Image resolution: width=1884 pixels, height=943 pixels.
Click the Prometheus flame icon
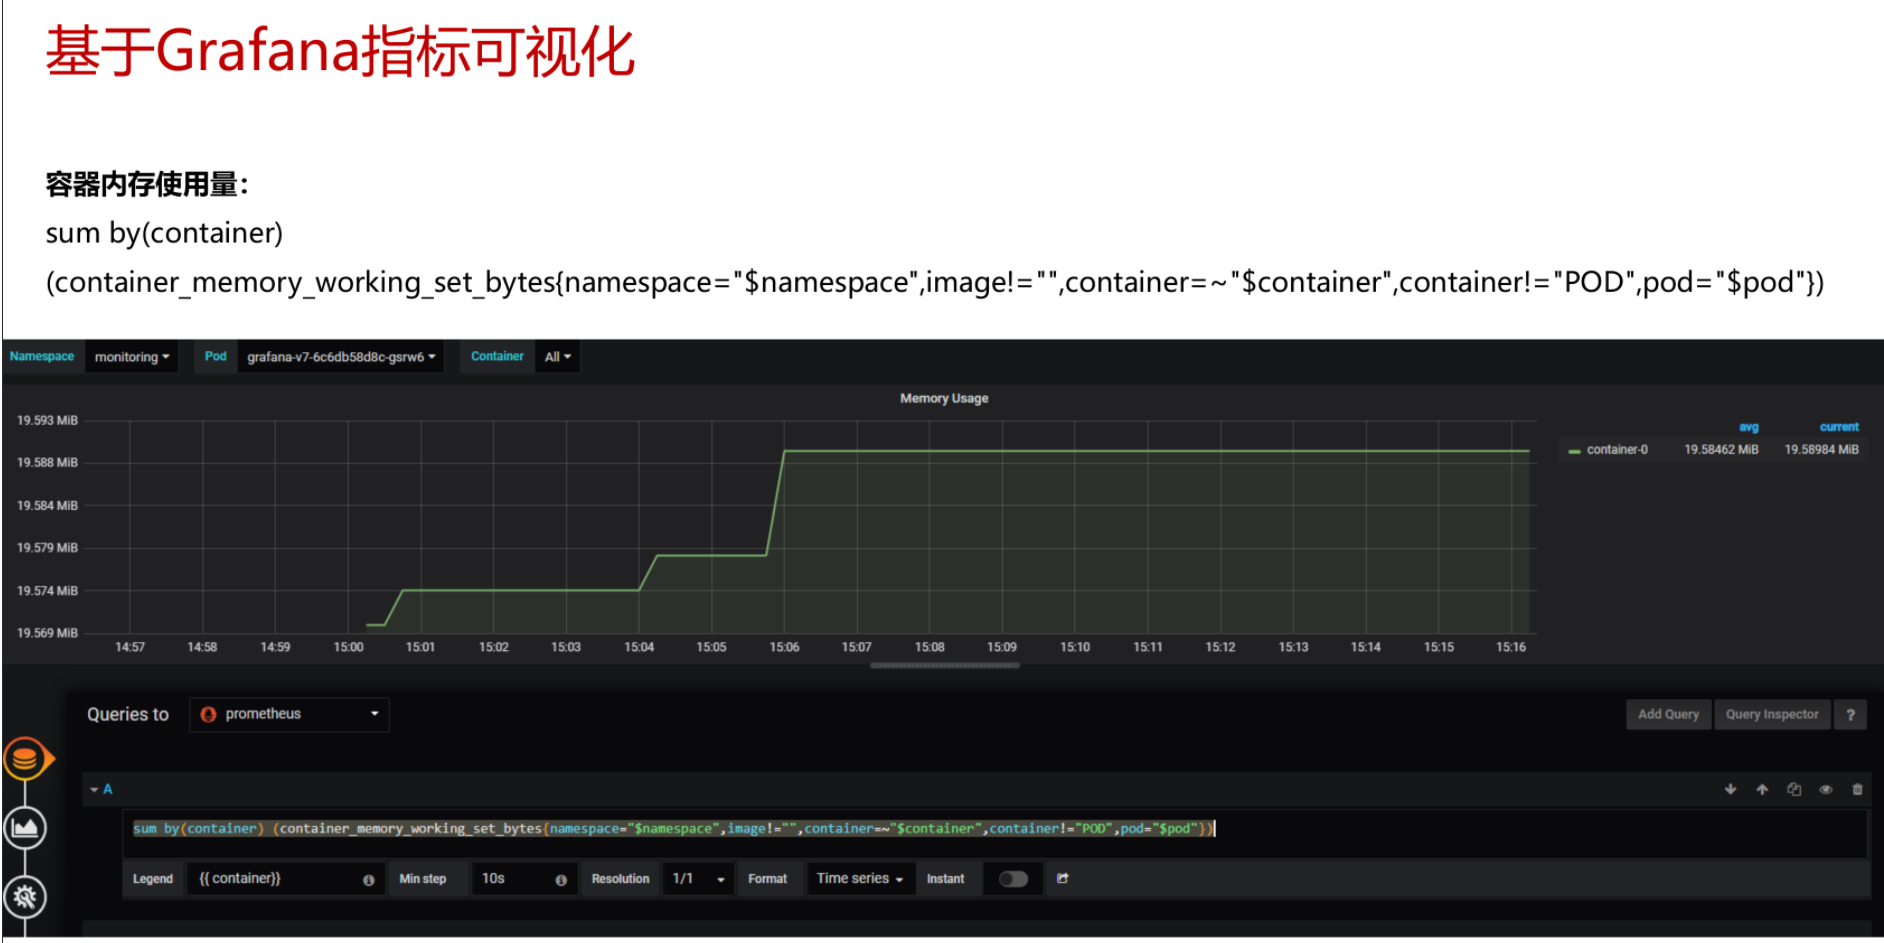click(x=209, y=714)
